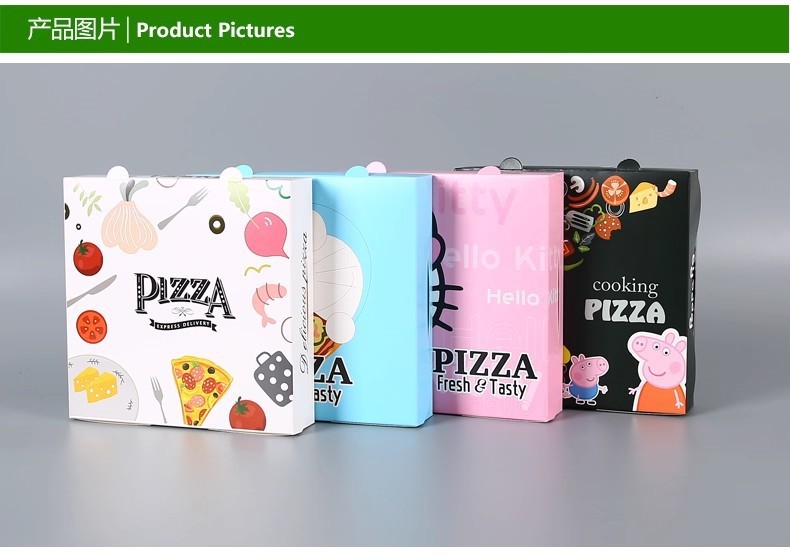Image resolution: width=790 pixels, height=557 pixels.
Task: Click the EXPRESS DELIVERY ribbon banner
Action: click(x=183, y=324)
